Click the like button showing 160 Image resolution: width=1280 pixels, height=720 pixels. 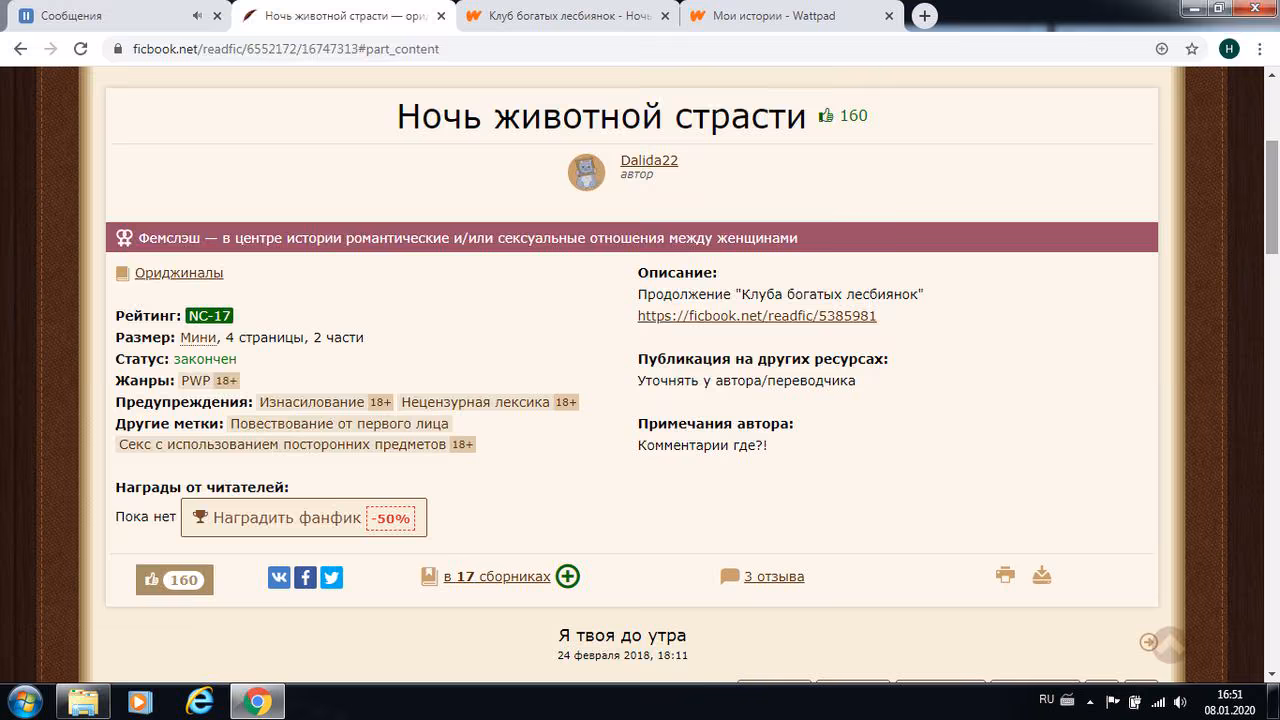pyautogui.click(x=174, y=580)
